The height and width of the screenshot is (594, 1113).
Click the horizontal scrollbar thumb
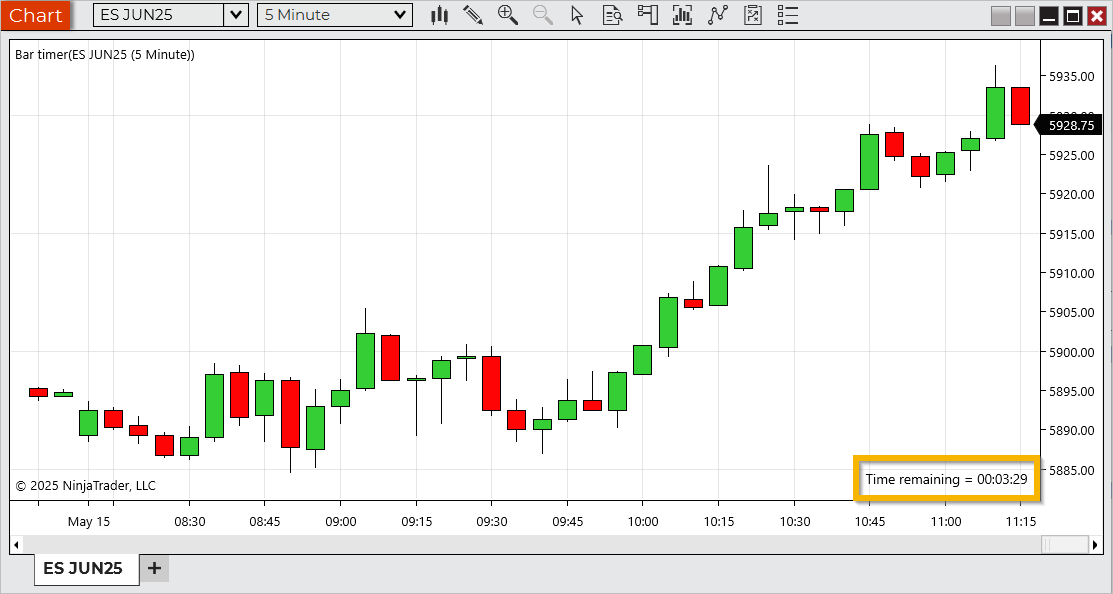tap(1063, 543)
